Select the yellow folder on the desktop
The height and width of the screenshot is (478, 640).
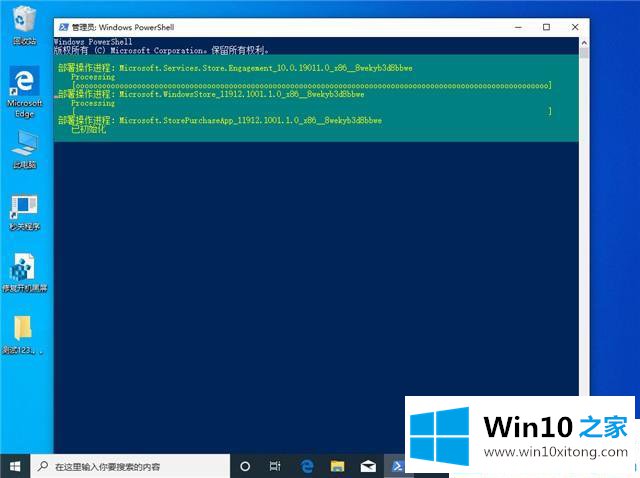point(23,334)
